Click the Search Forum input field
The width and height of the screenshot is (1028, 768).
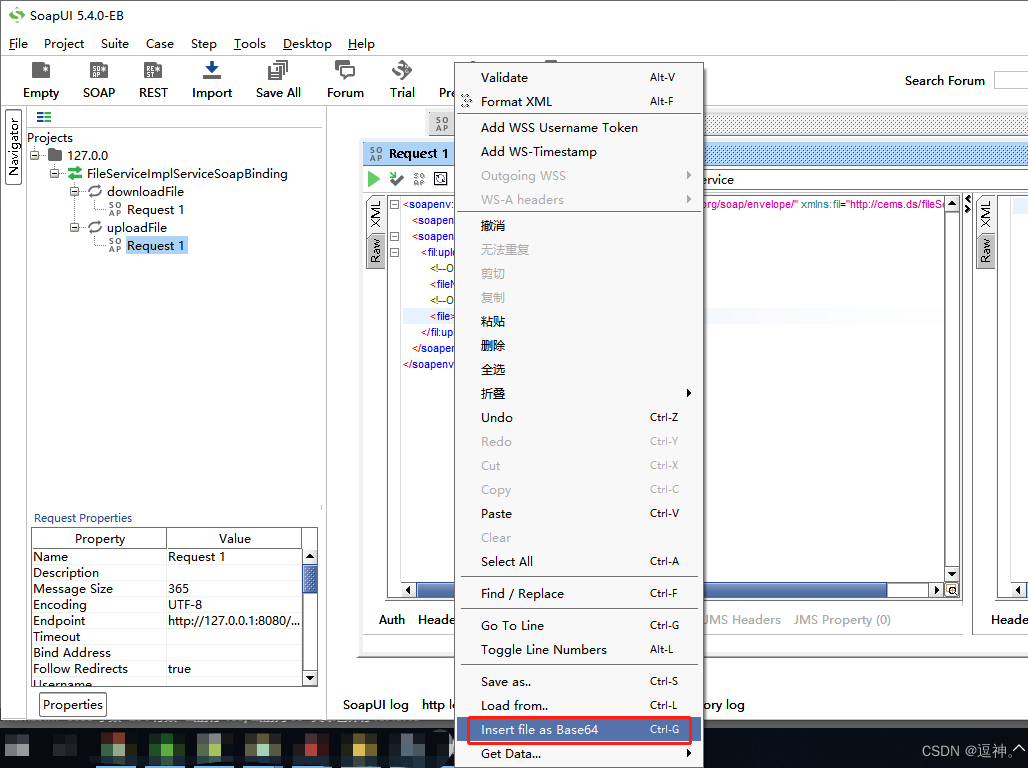[x=1011, y=80]
